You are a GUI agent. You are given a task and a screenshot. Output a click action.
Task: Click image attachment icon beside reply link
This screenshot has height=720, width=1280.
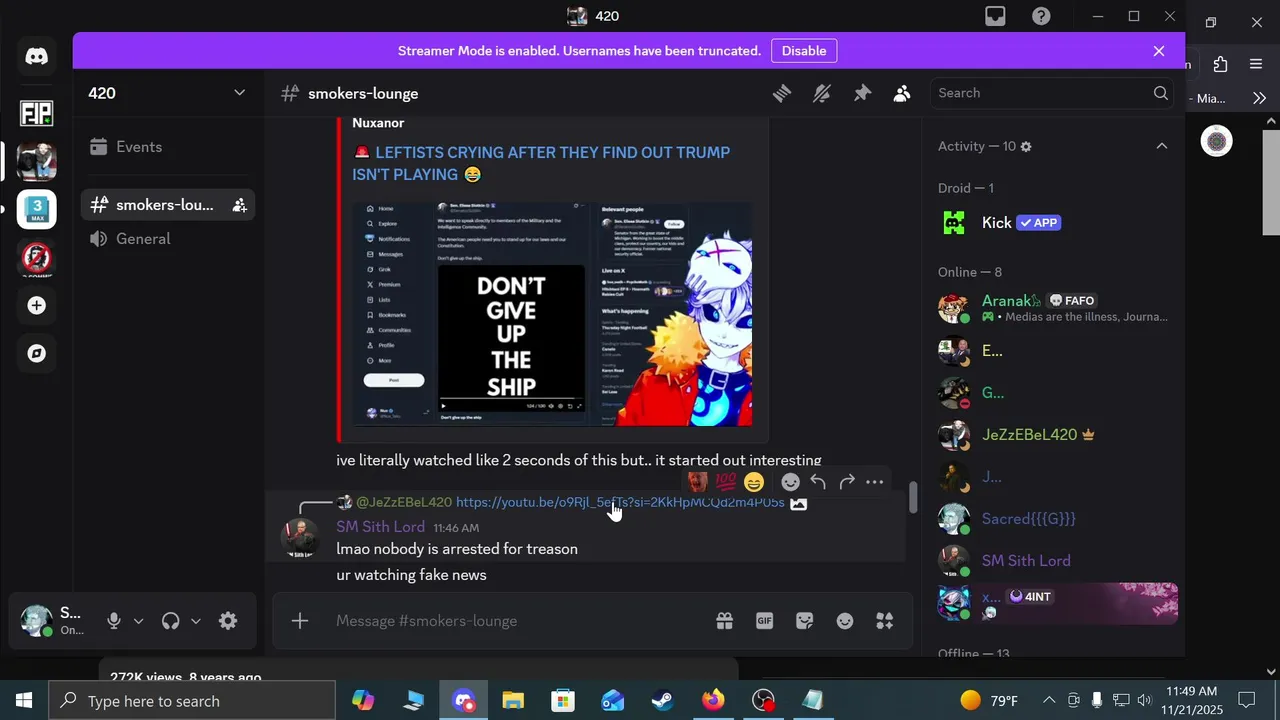click(x=798, y=503)
